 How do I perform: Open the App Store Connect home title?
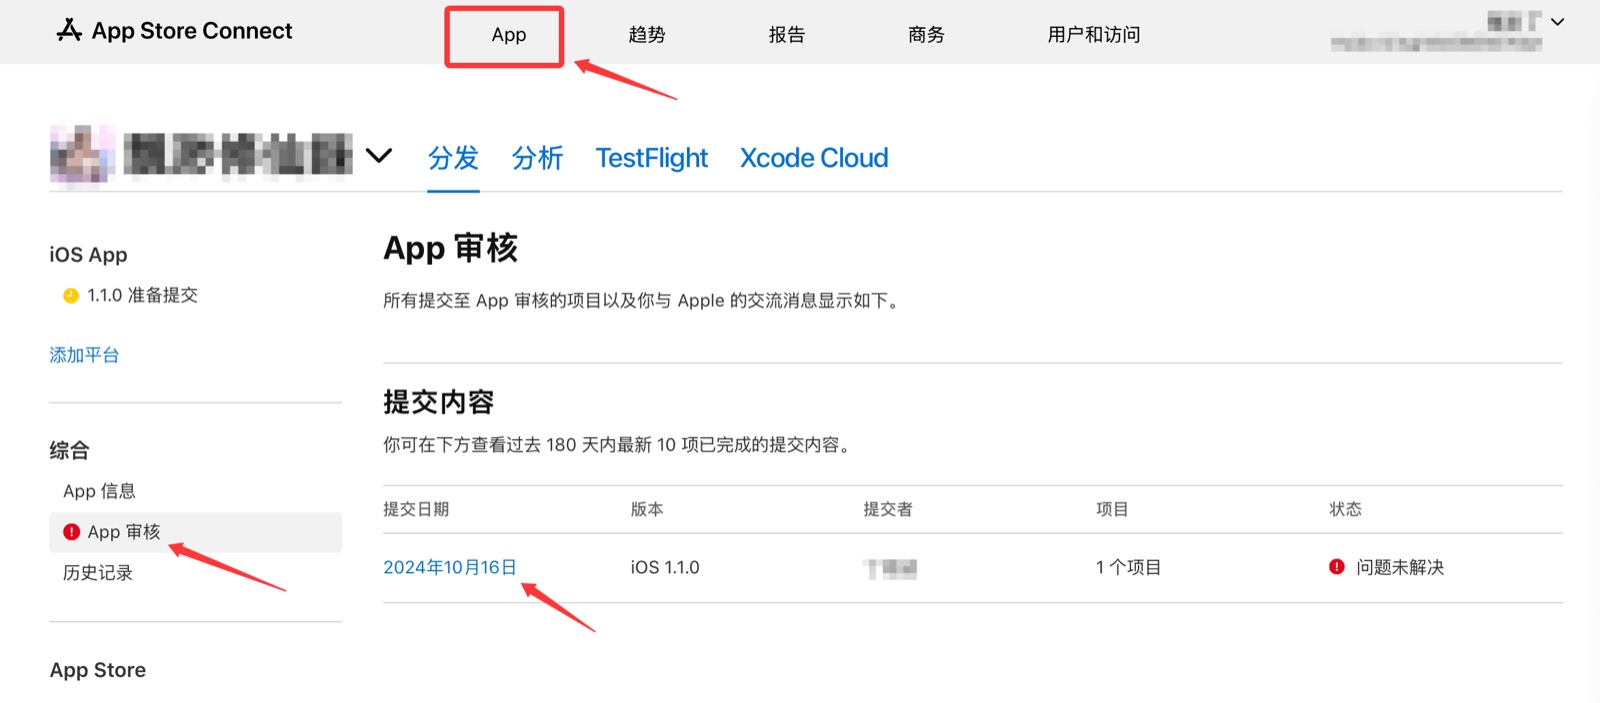pyautogui.click(x=192, y=31)
